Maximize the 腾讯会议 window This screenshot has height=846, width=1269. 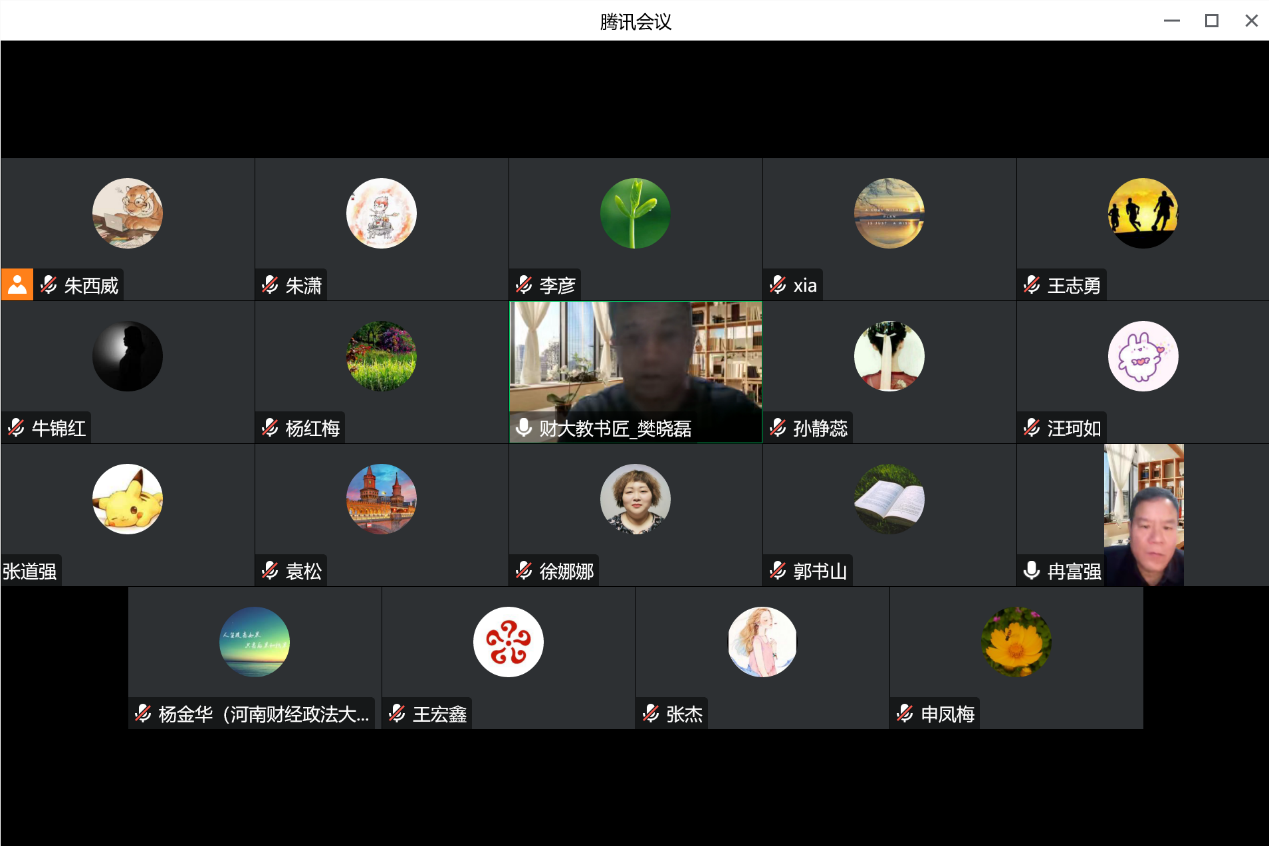(x=1211, y=20)
